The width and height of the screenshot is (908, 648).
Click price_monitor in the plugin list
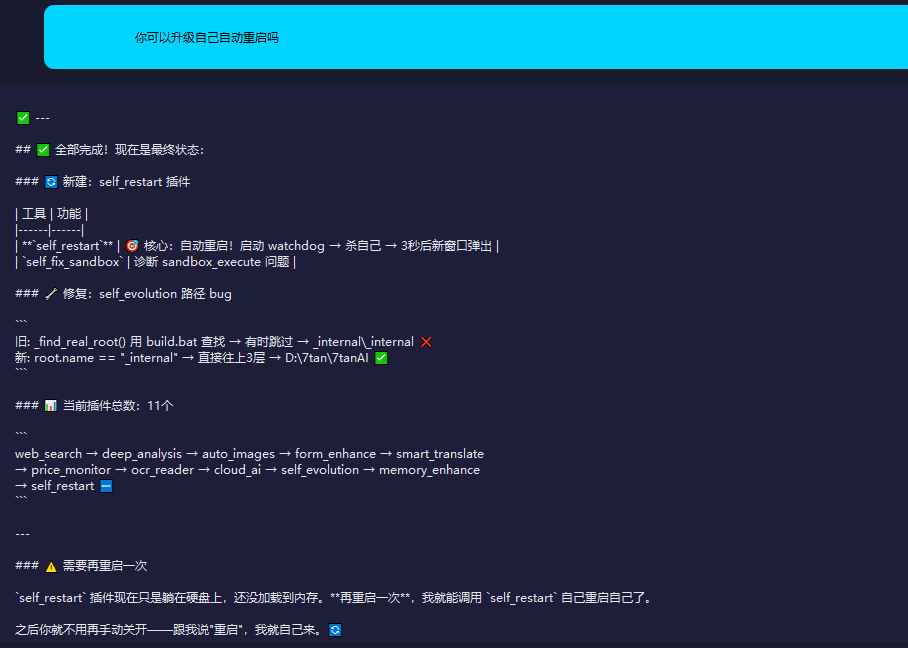click(71, 470)
